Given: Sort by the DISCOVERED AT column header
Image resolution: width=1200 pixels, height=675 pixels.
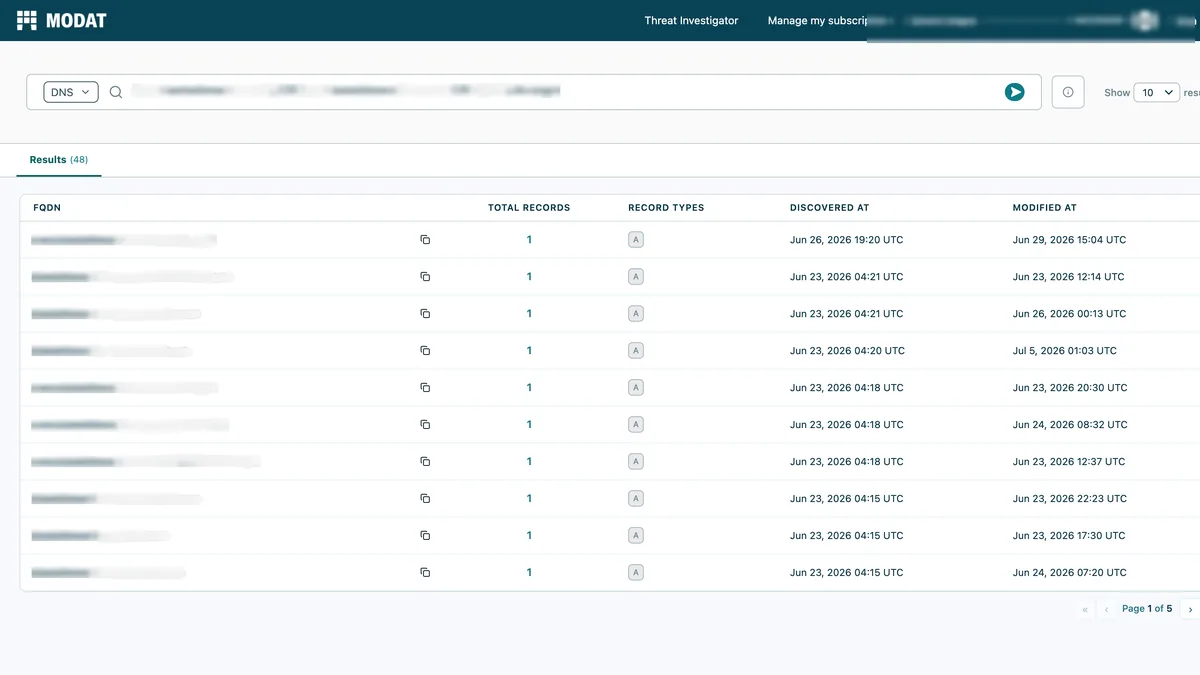Looking at the screenshot, I should [829, 208].
